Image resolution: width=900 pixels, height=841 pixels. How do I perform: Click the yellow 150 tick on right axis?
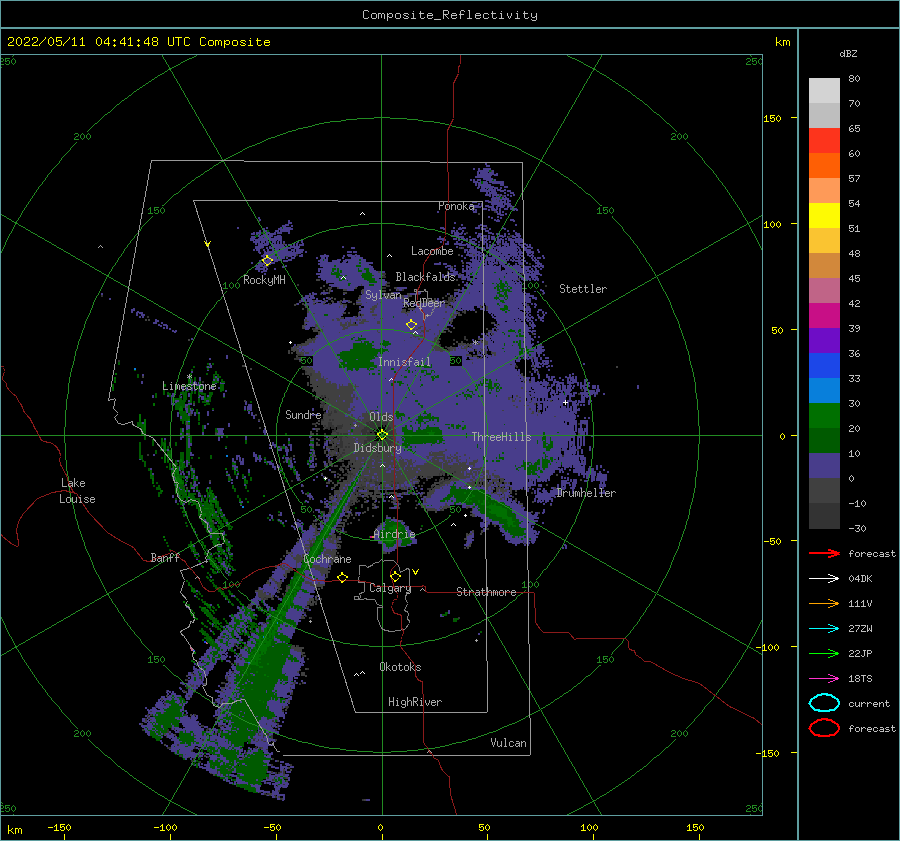click(x=772, y=118)
